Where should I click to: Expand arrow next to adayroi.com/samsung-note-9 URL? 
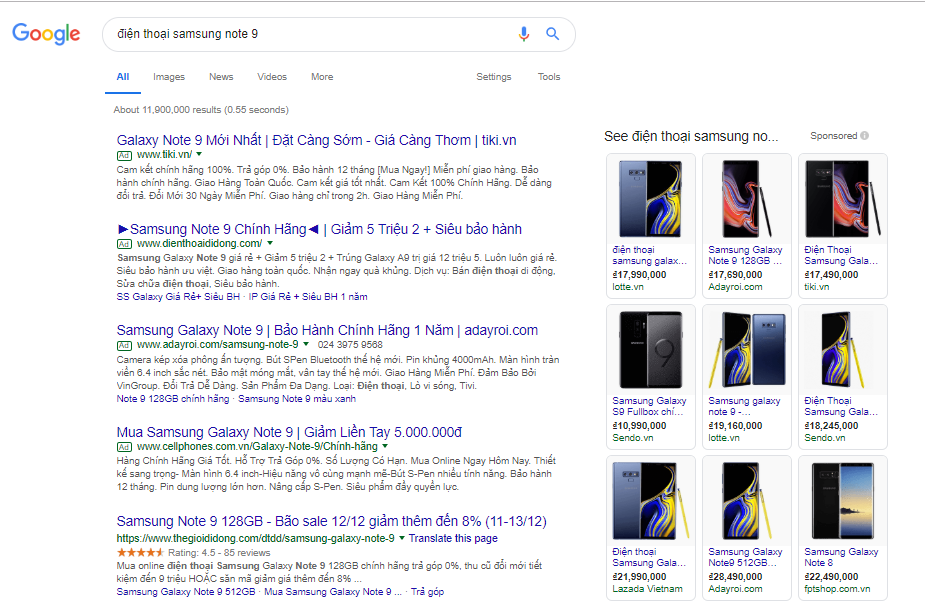point(306,345)
